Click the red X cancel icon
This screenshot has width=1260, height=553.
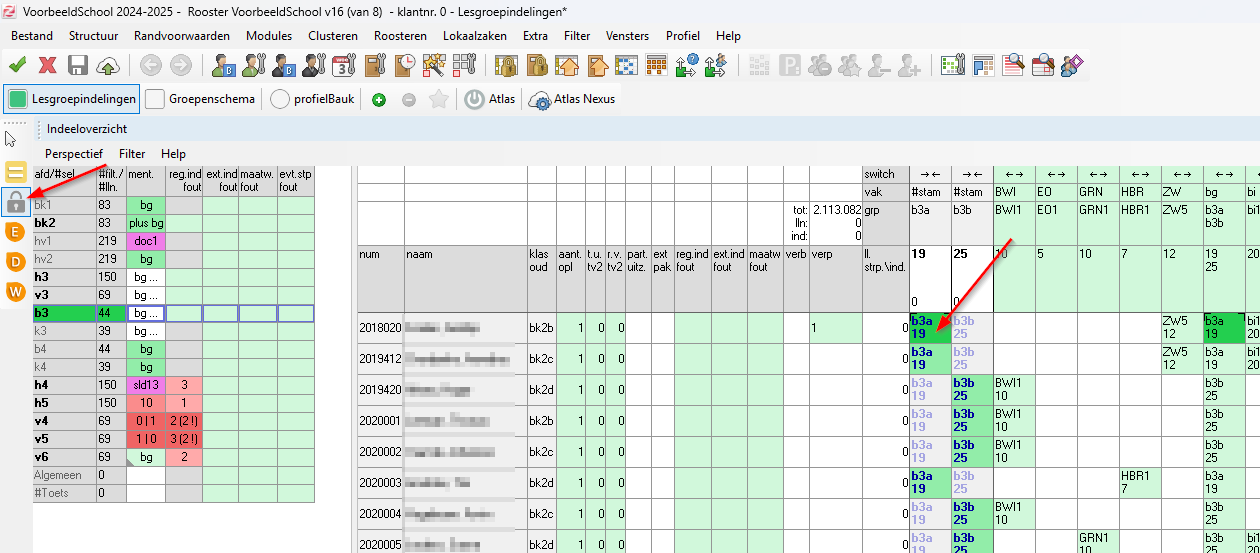click(x=47, y=66)
